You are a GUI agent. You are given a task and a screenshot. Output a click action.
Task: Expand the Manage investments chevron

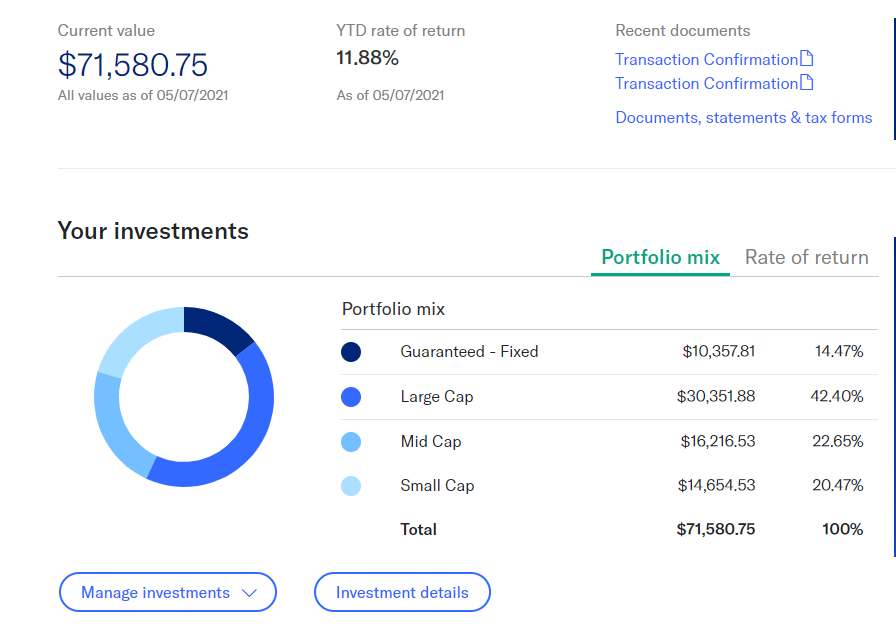coord(249,593)
